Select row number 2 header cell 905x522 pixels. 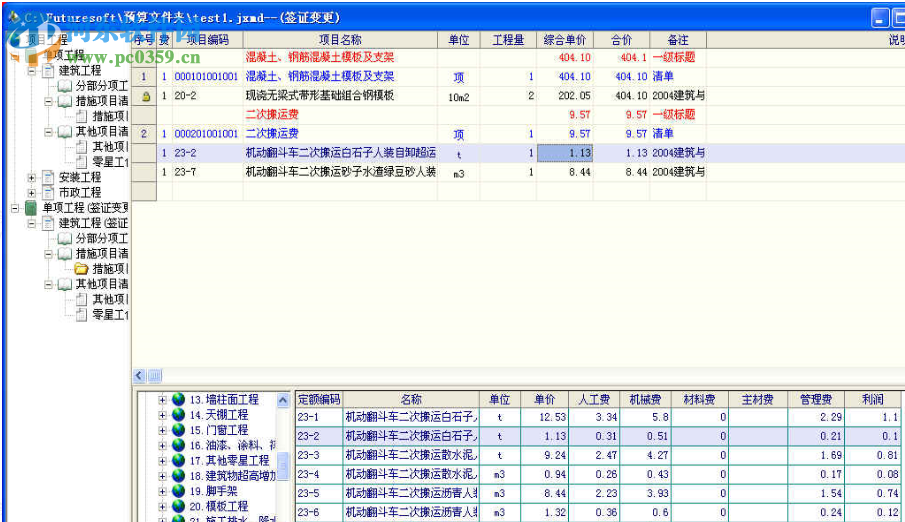click(144, 134)
